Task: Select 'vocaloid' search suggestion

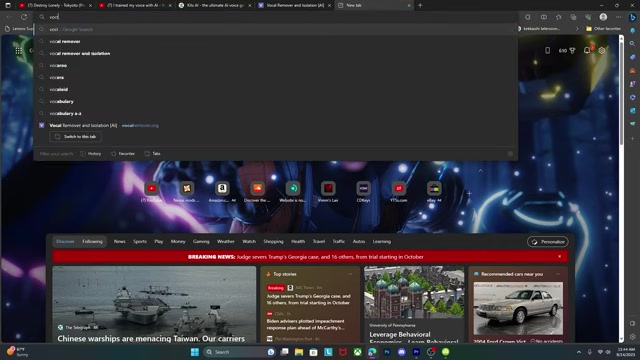Action: click(276, 89)
